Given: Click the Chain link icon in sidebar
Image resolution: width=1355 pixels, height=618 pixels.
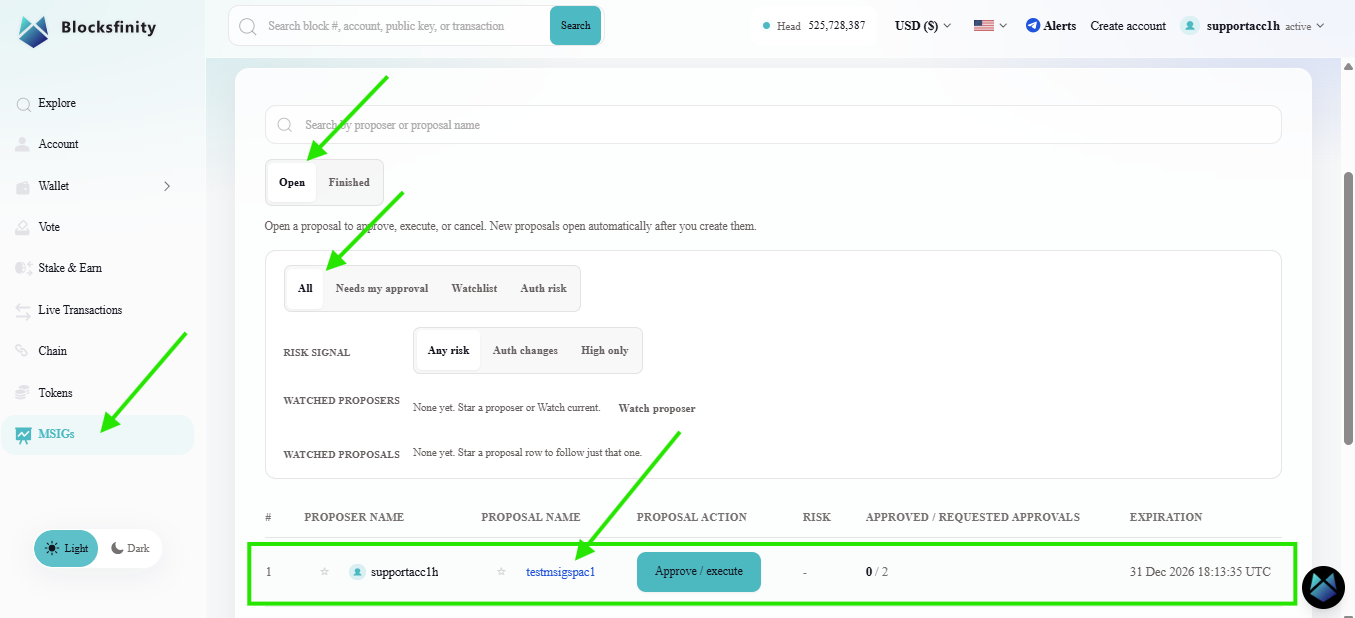Looking at the screenshot, I should tap(23, 351).
